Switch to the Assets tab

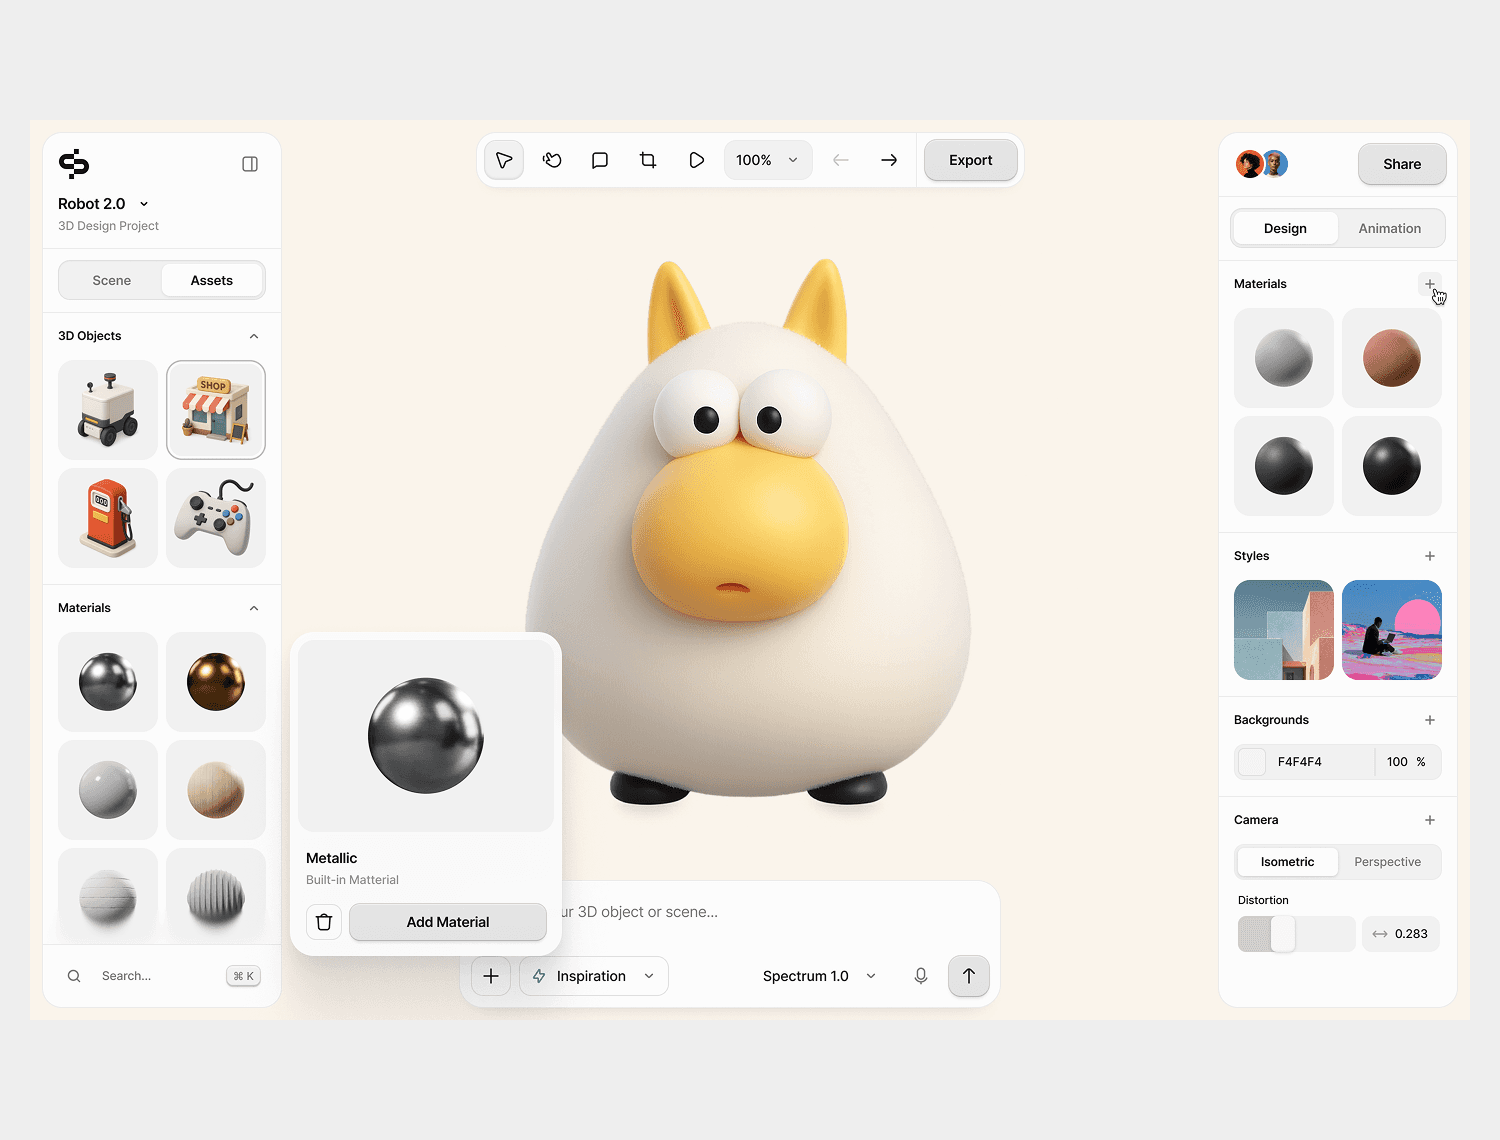(212, 280)
